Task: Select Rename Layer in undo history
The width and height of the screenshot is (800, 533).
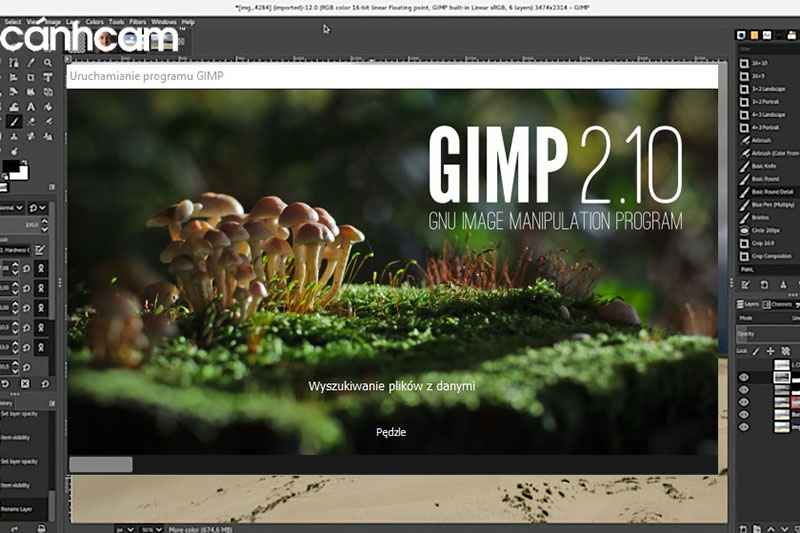Action: (x=24, y=509)
